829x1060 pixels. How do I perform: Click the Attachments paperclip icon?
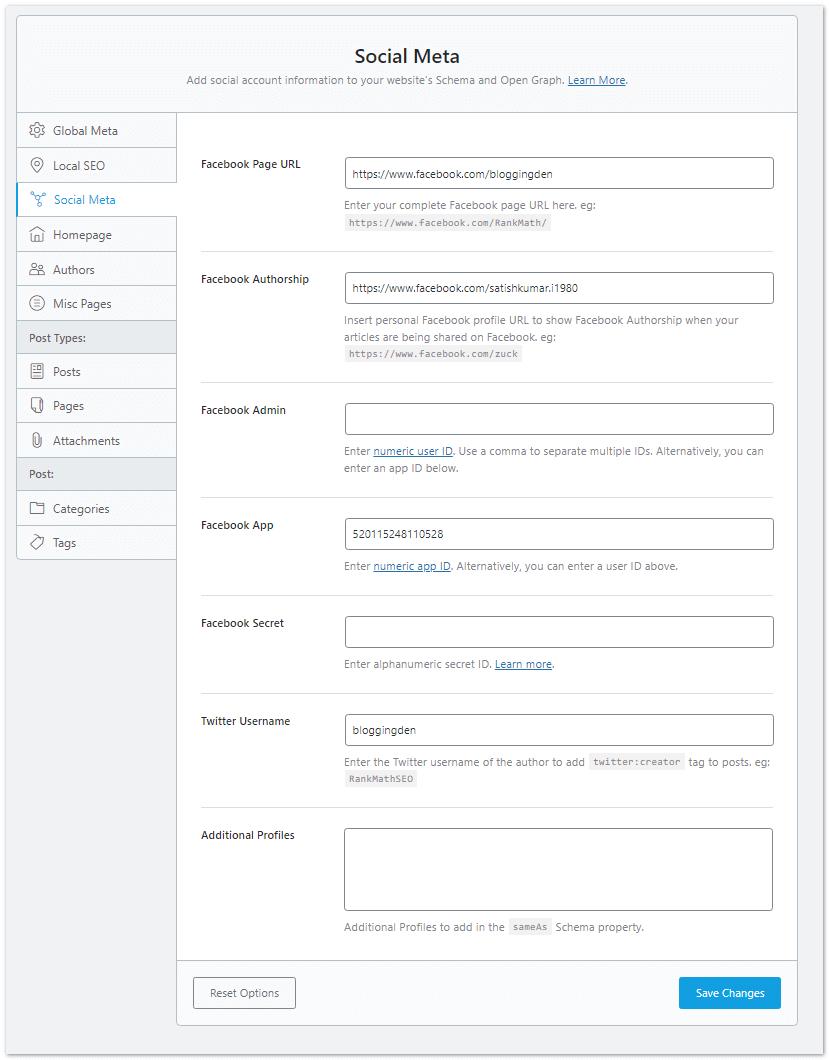(x=37, y=441)
